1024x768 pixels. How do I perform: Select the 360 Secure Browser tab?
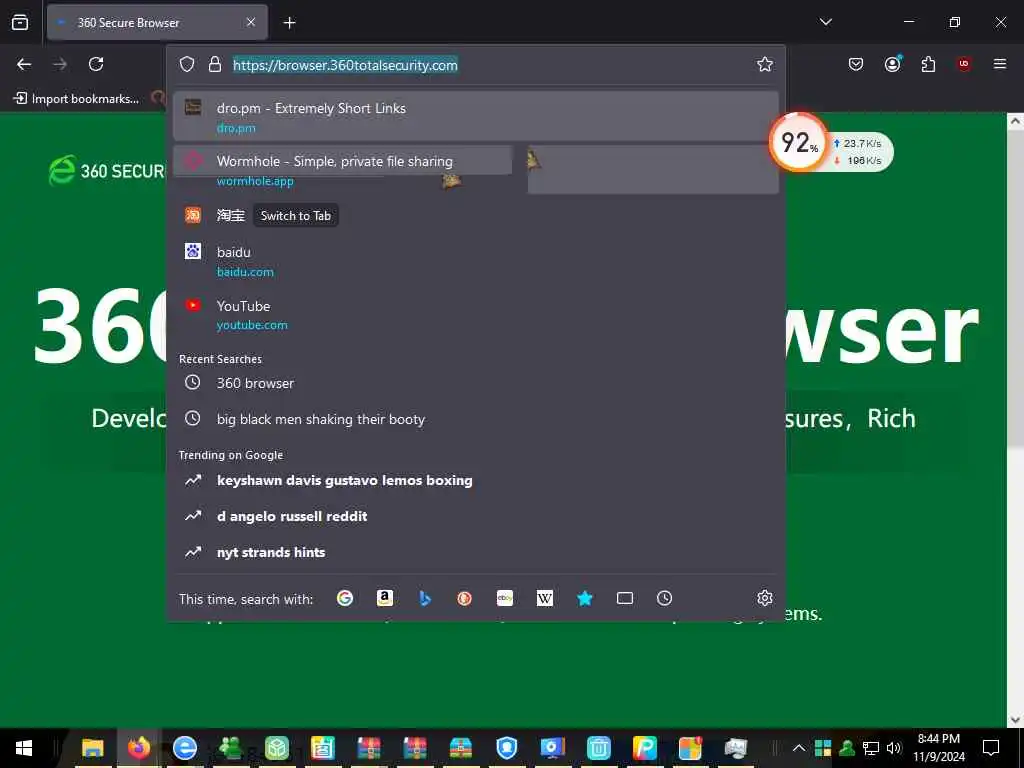tap(157, 22)
